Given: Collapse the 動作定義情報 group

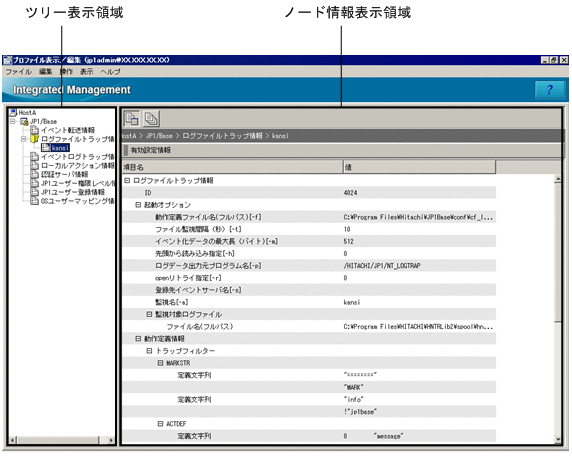Looking at the screenshot, I should pos(138,339).
